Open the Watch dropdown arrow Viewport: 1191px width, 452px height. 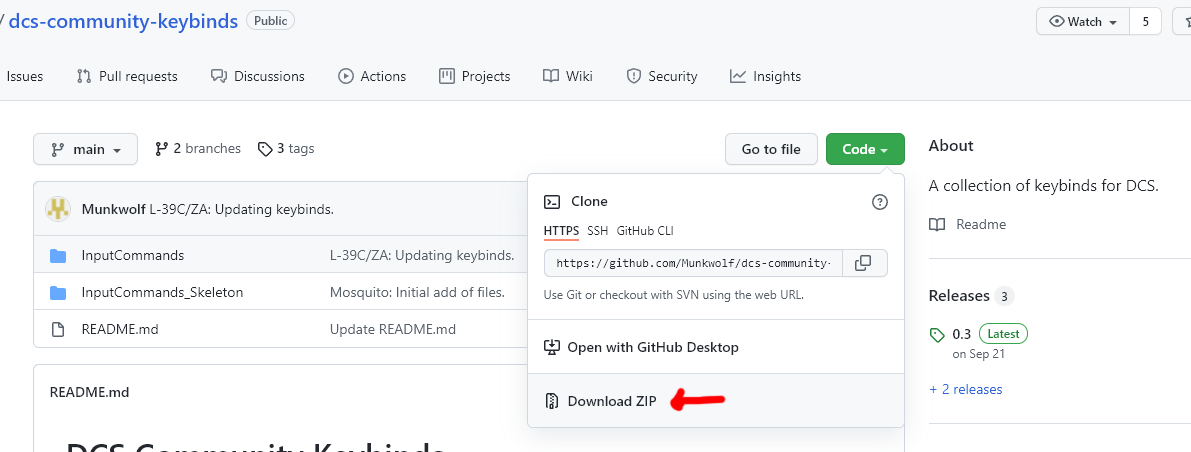[1114, 23]
